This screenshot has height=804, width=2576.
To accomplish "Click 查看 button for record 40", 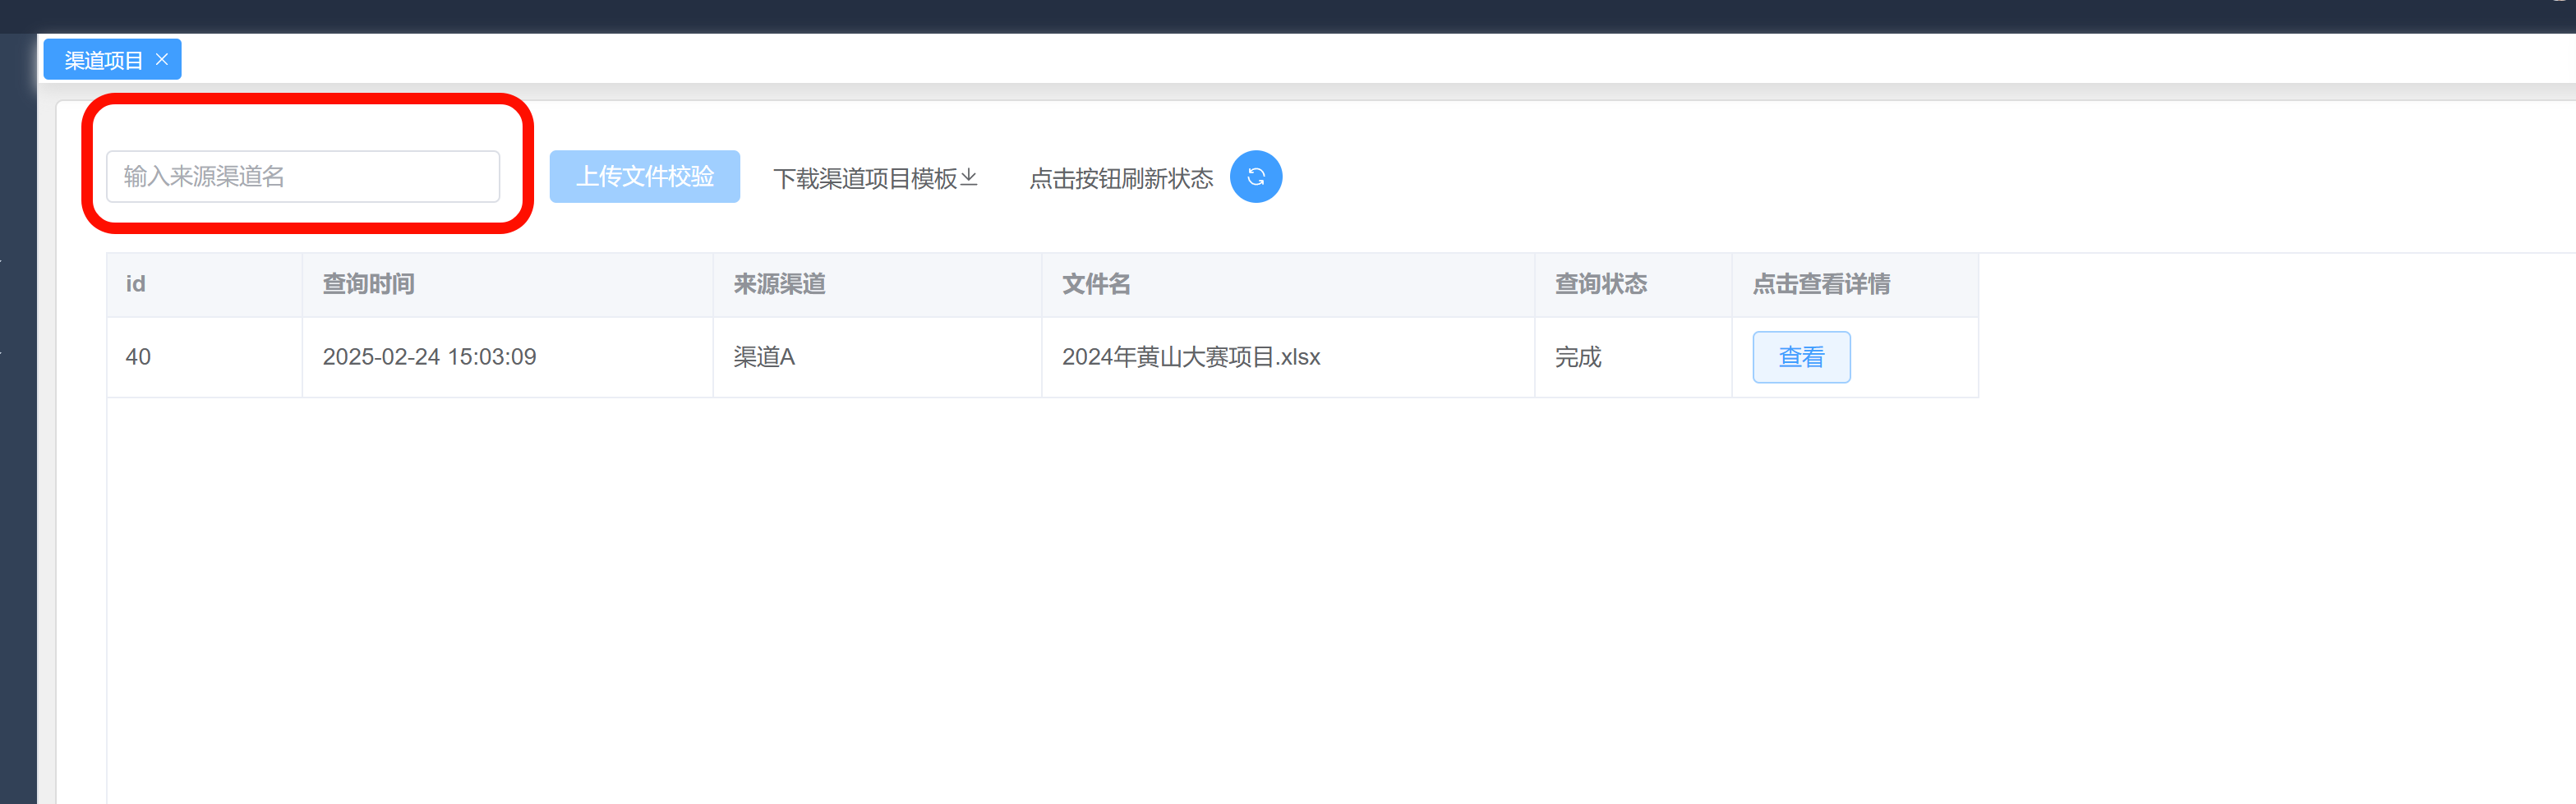I will pyautogui.click(x=1800, y=357).
